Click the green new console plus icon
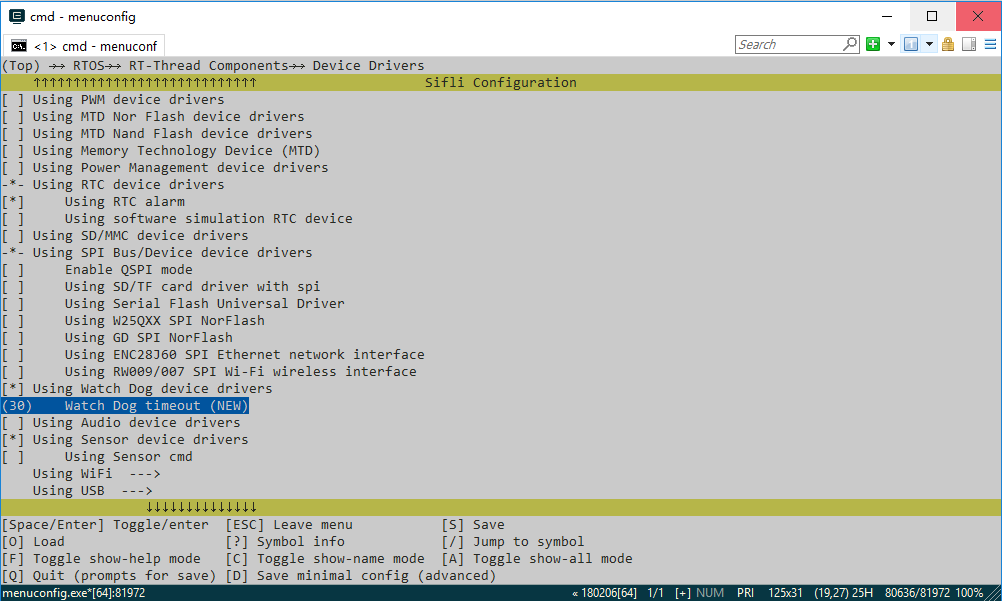The height and width of the screenshot is (601, 1002). coord(873,44)
